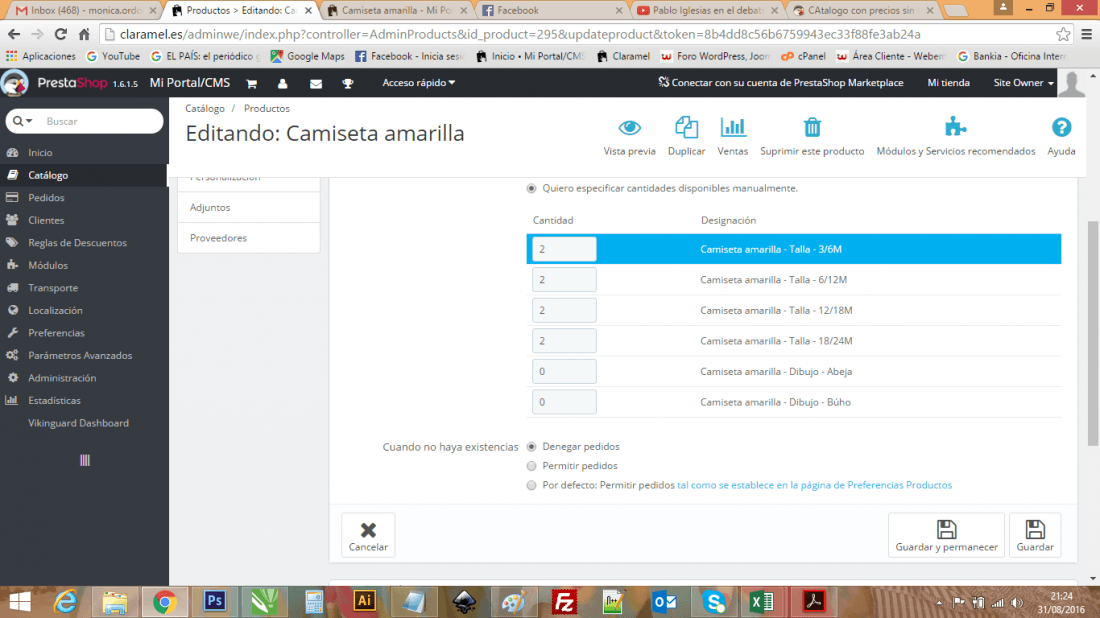This screenshot has height=618, width=1100.
Task: Switch to the Proveedores product tab
Action: pos(248,238)
